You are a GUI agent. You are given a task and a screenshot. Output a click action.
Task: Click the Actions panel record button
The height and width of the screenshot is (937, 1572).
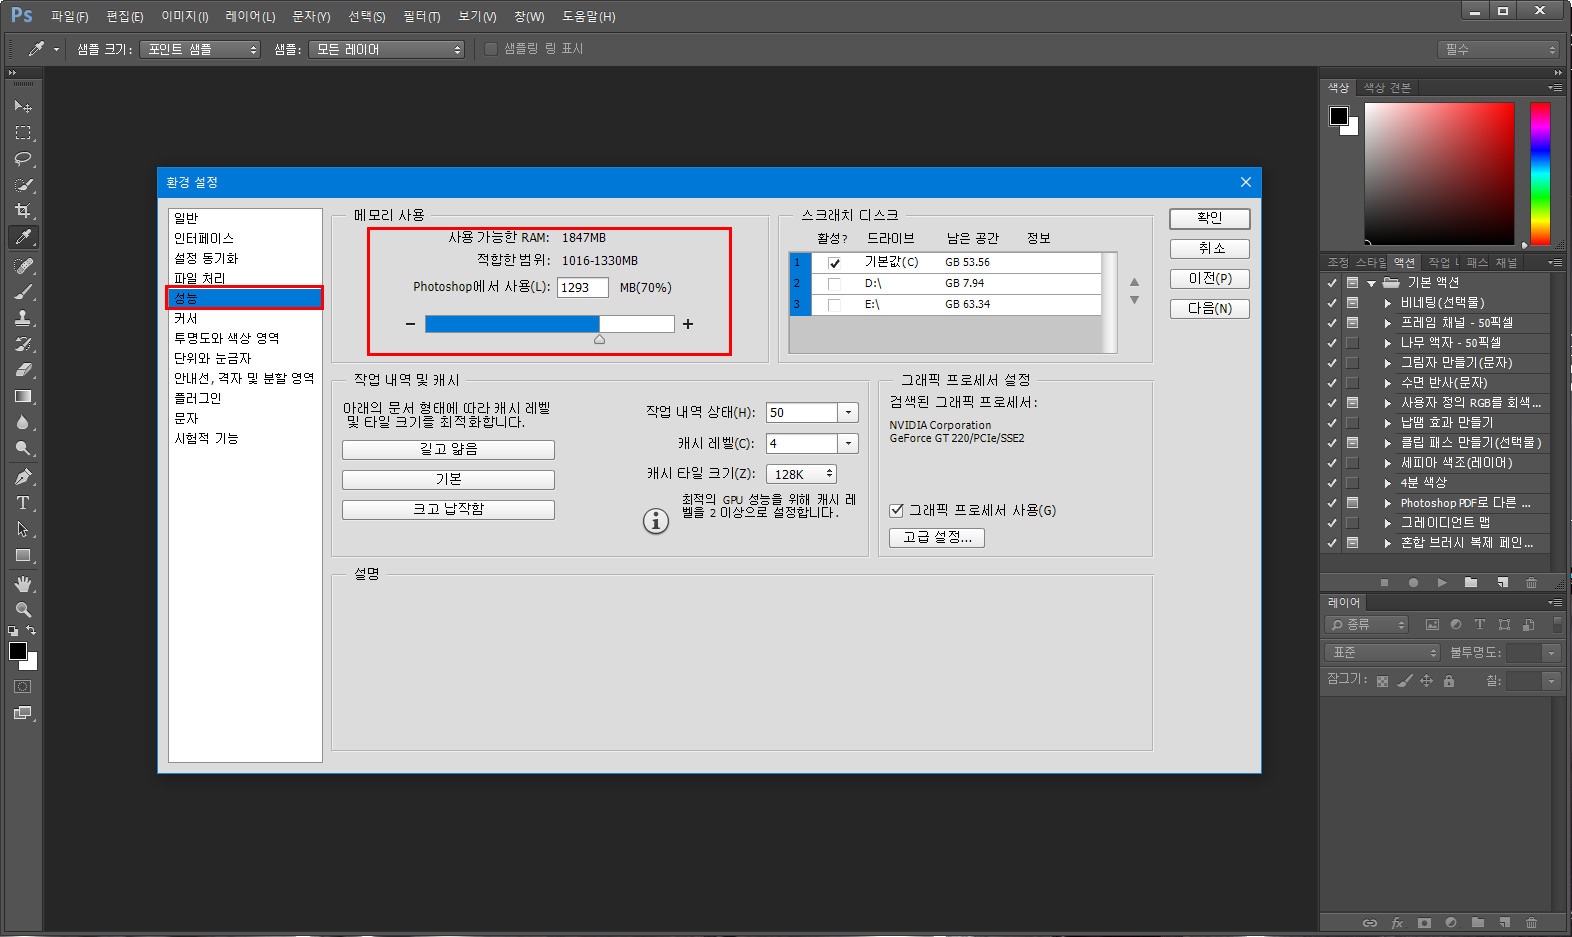1413,582
